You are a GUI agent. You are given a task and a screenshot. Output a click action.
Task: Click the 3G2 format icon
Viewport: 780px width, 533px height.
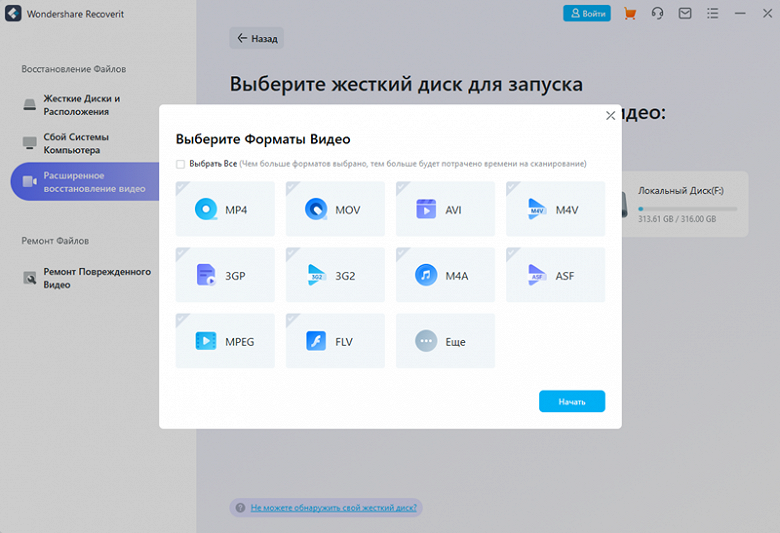tap(316, 275)
